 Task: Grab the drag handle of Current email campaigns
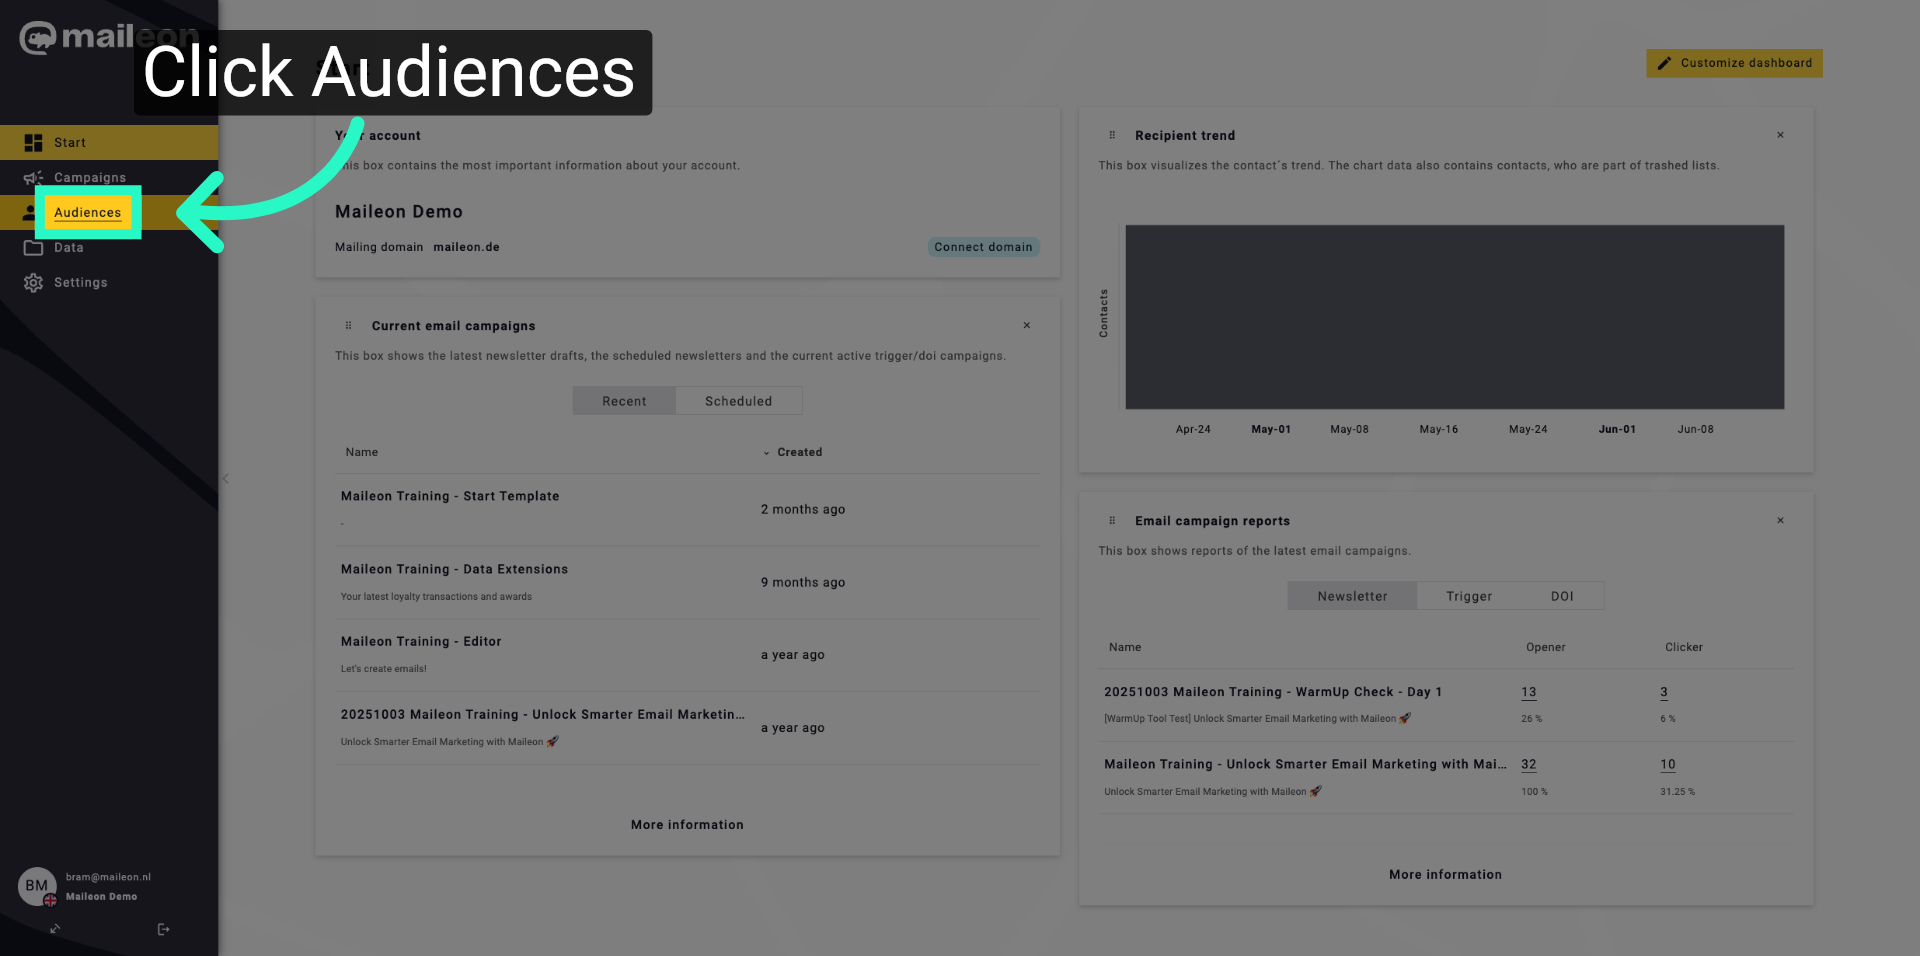pyautogui.click(x=348, y=326)
